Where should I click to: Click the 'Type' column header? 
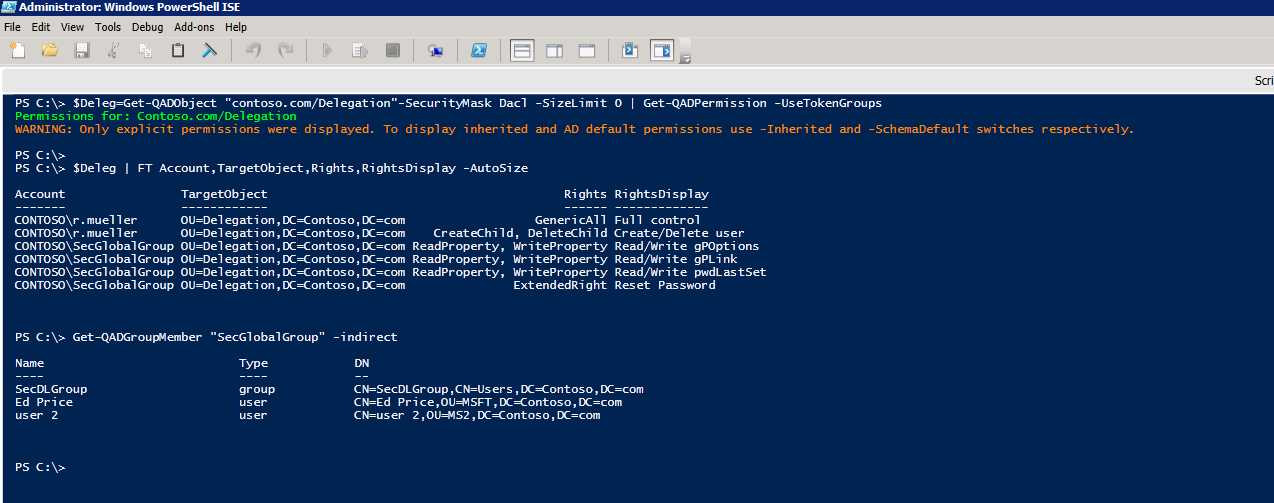point(253,363)
